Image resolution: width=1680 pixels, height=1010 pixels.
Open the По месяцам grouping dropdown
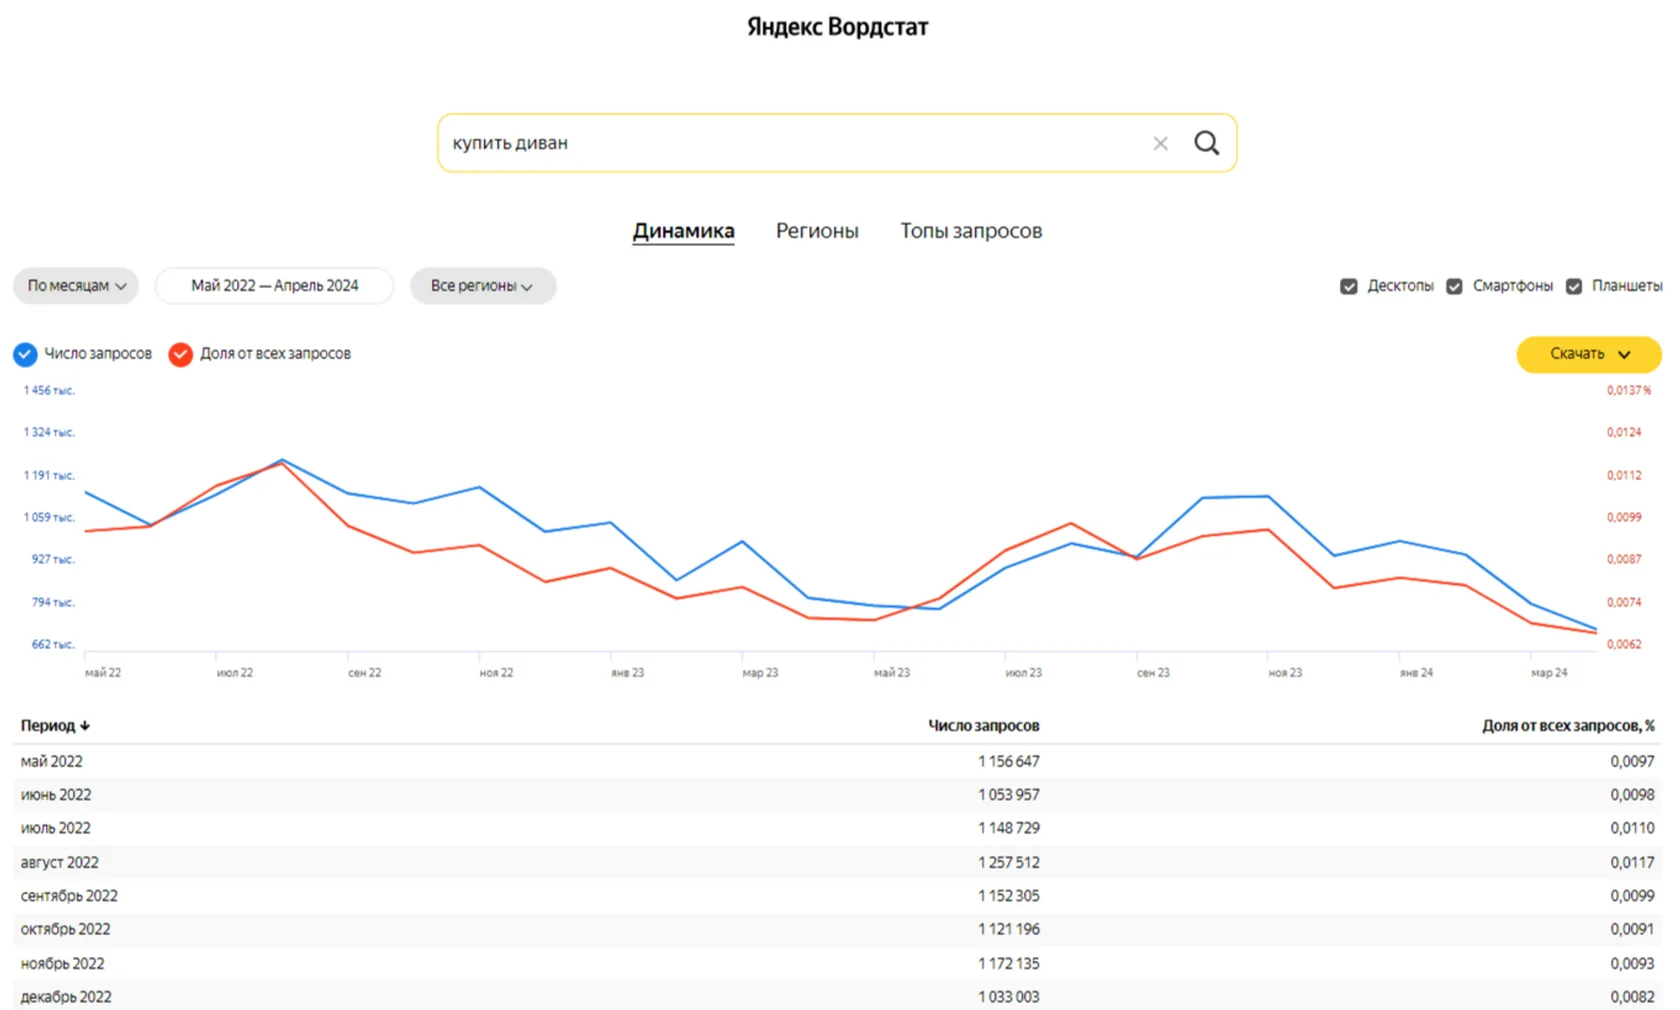click(x=76, y=286)
